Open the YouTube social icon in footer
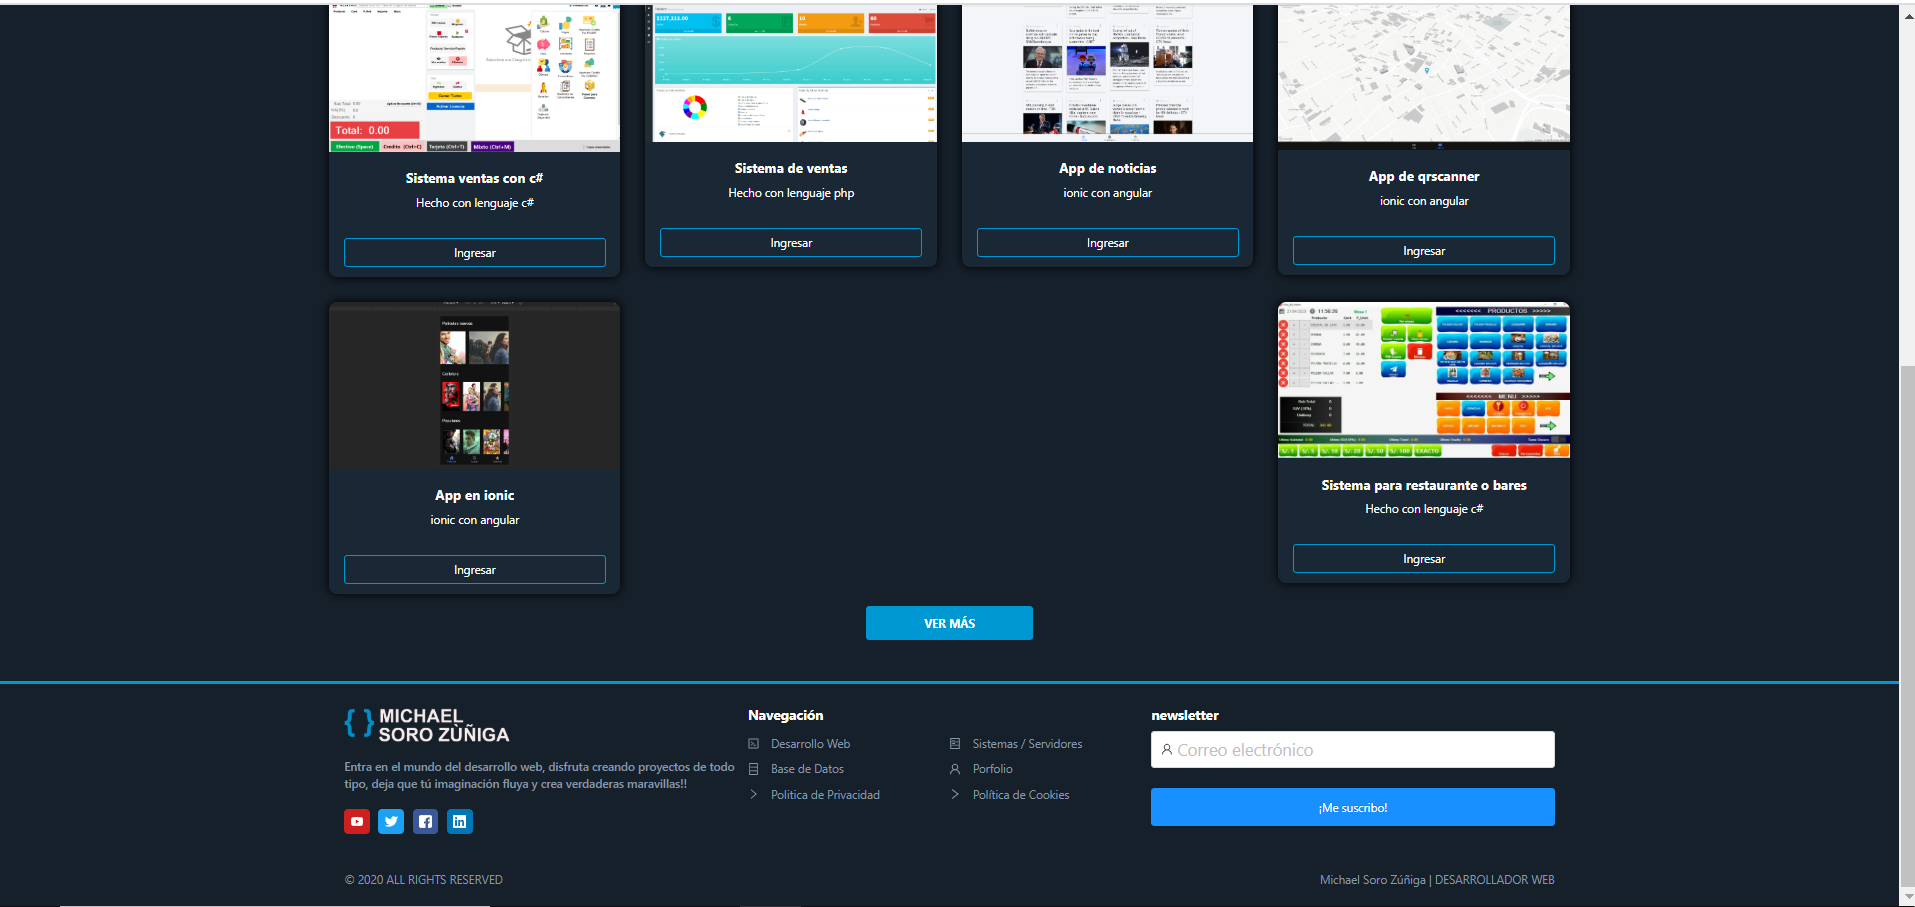Image resolution: width=1915 pixels, height=907 pixels. point(357,822)
